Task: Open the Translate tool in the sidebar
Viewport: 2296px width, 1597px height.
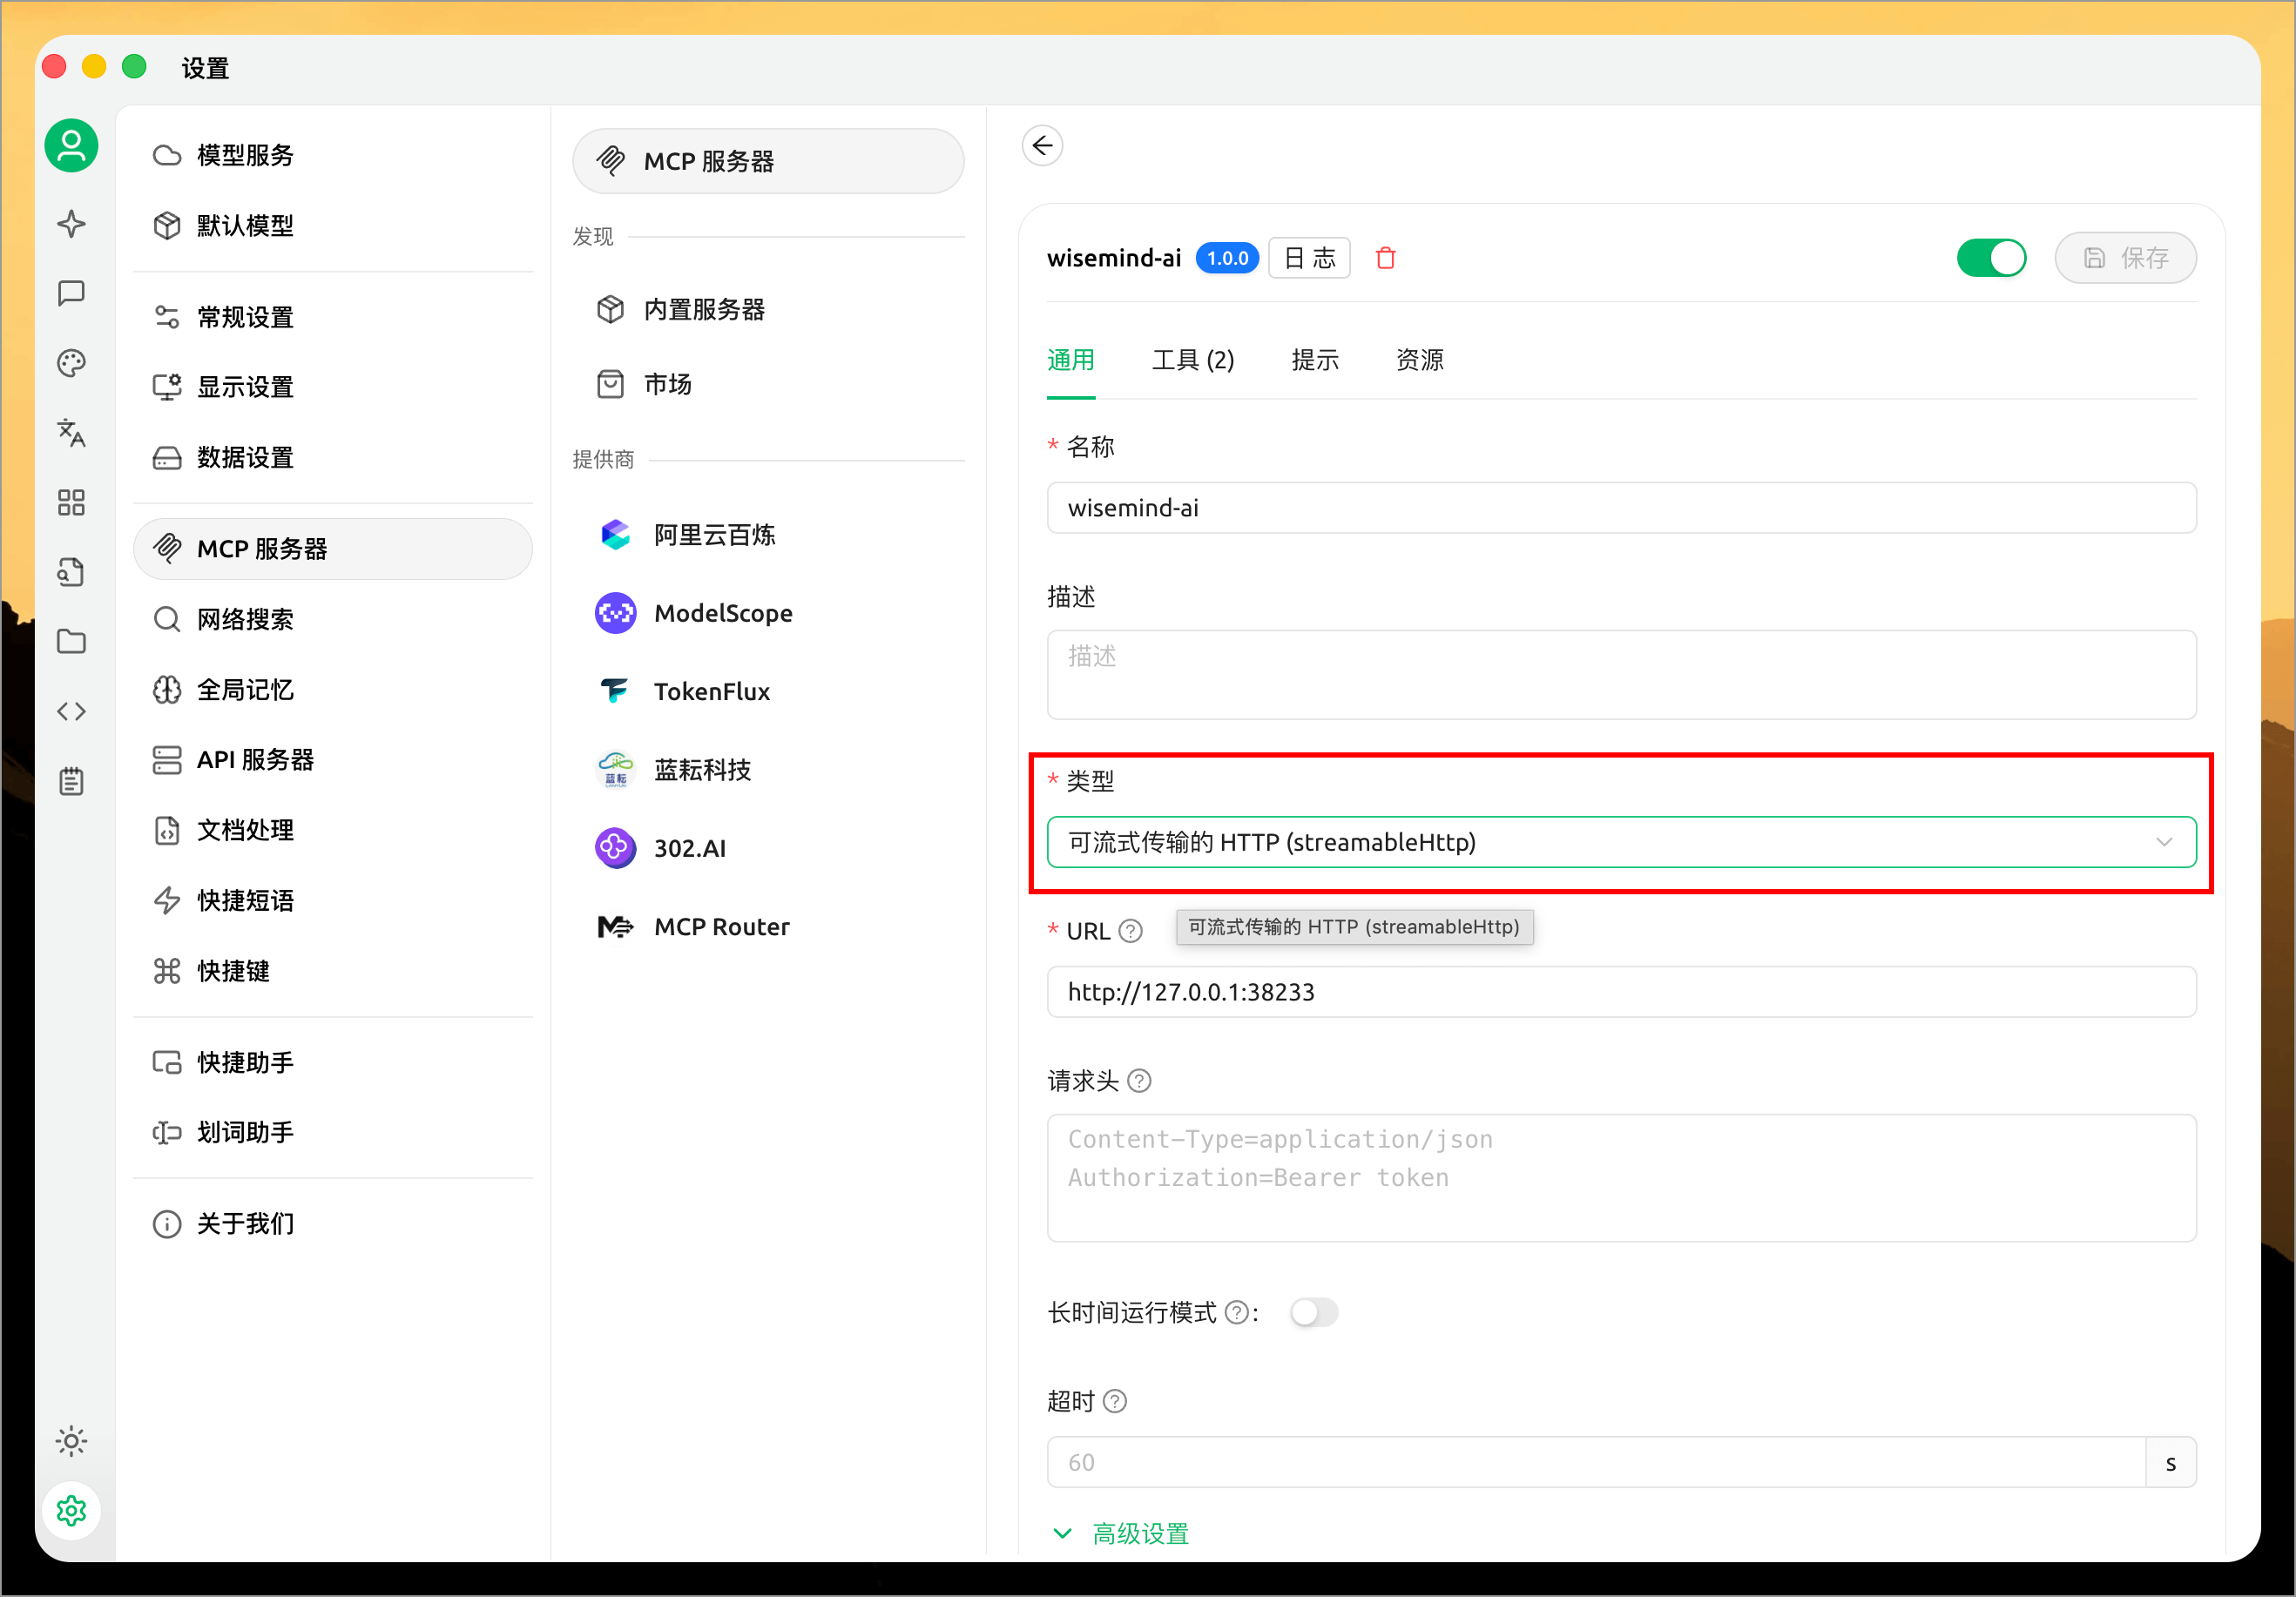Action: coord(72,433)
